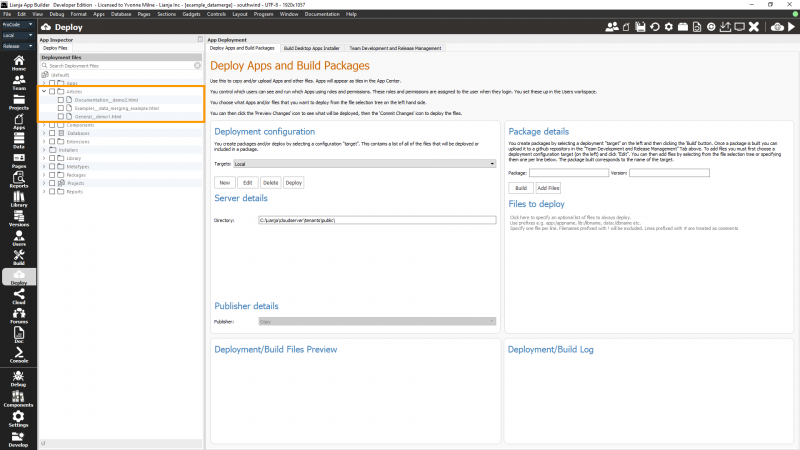Open the Doc icon in sidebar
This screenshot has height=450, width=800.
pos(19,335)
